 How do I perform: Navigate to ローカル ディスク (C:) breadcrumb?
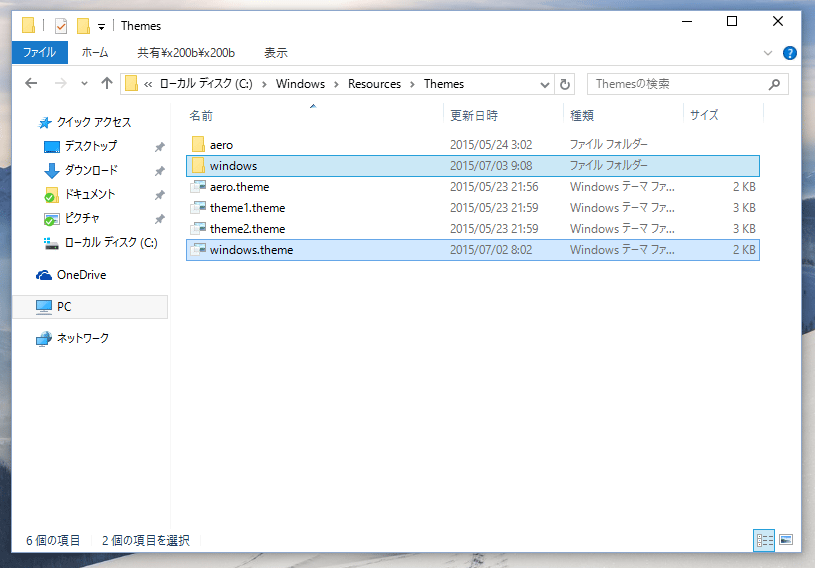click(x=206, y=84)
